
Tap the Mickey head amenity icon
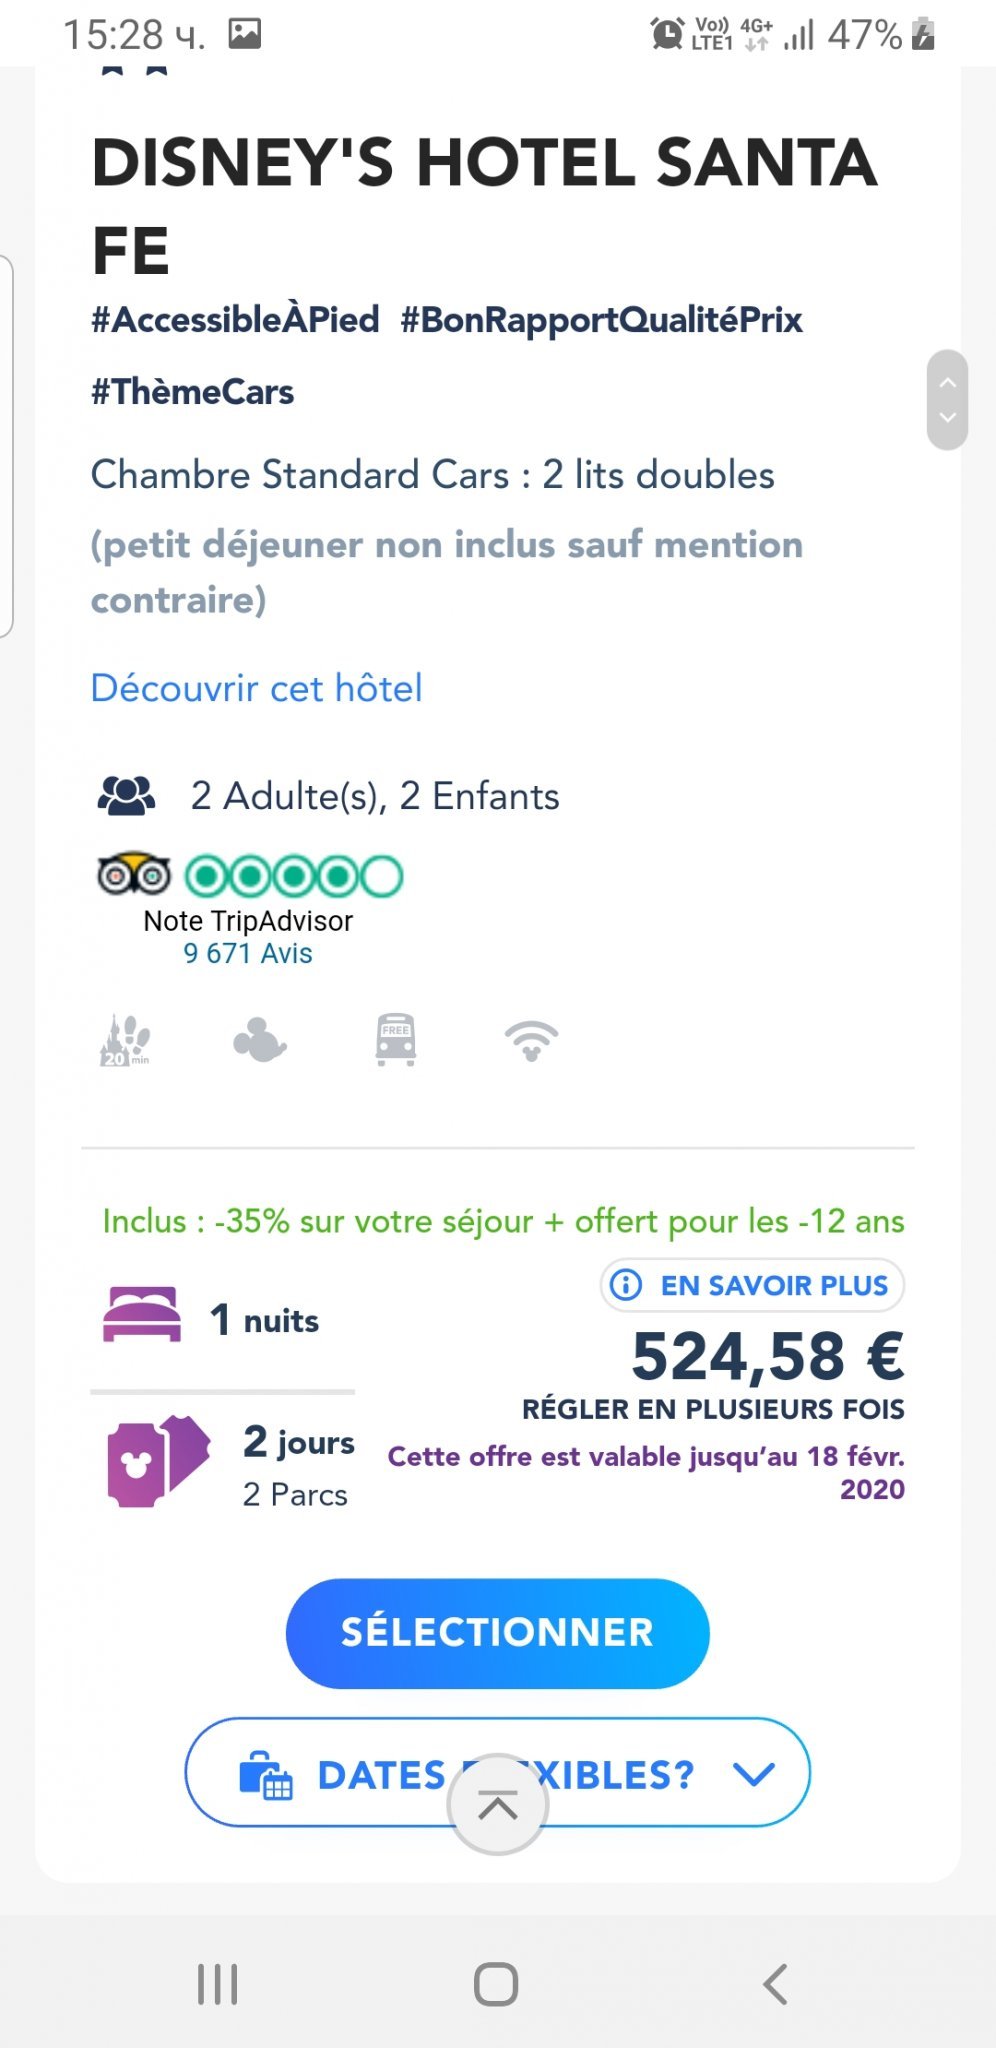click(x=260, y=1041)
